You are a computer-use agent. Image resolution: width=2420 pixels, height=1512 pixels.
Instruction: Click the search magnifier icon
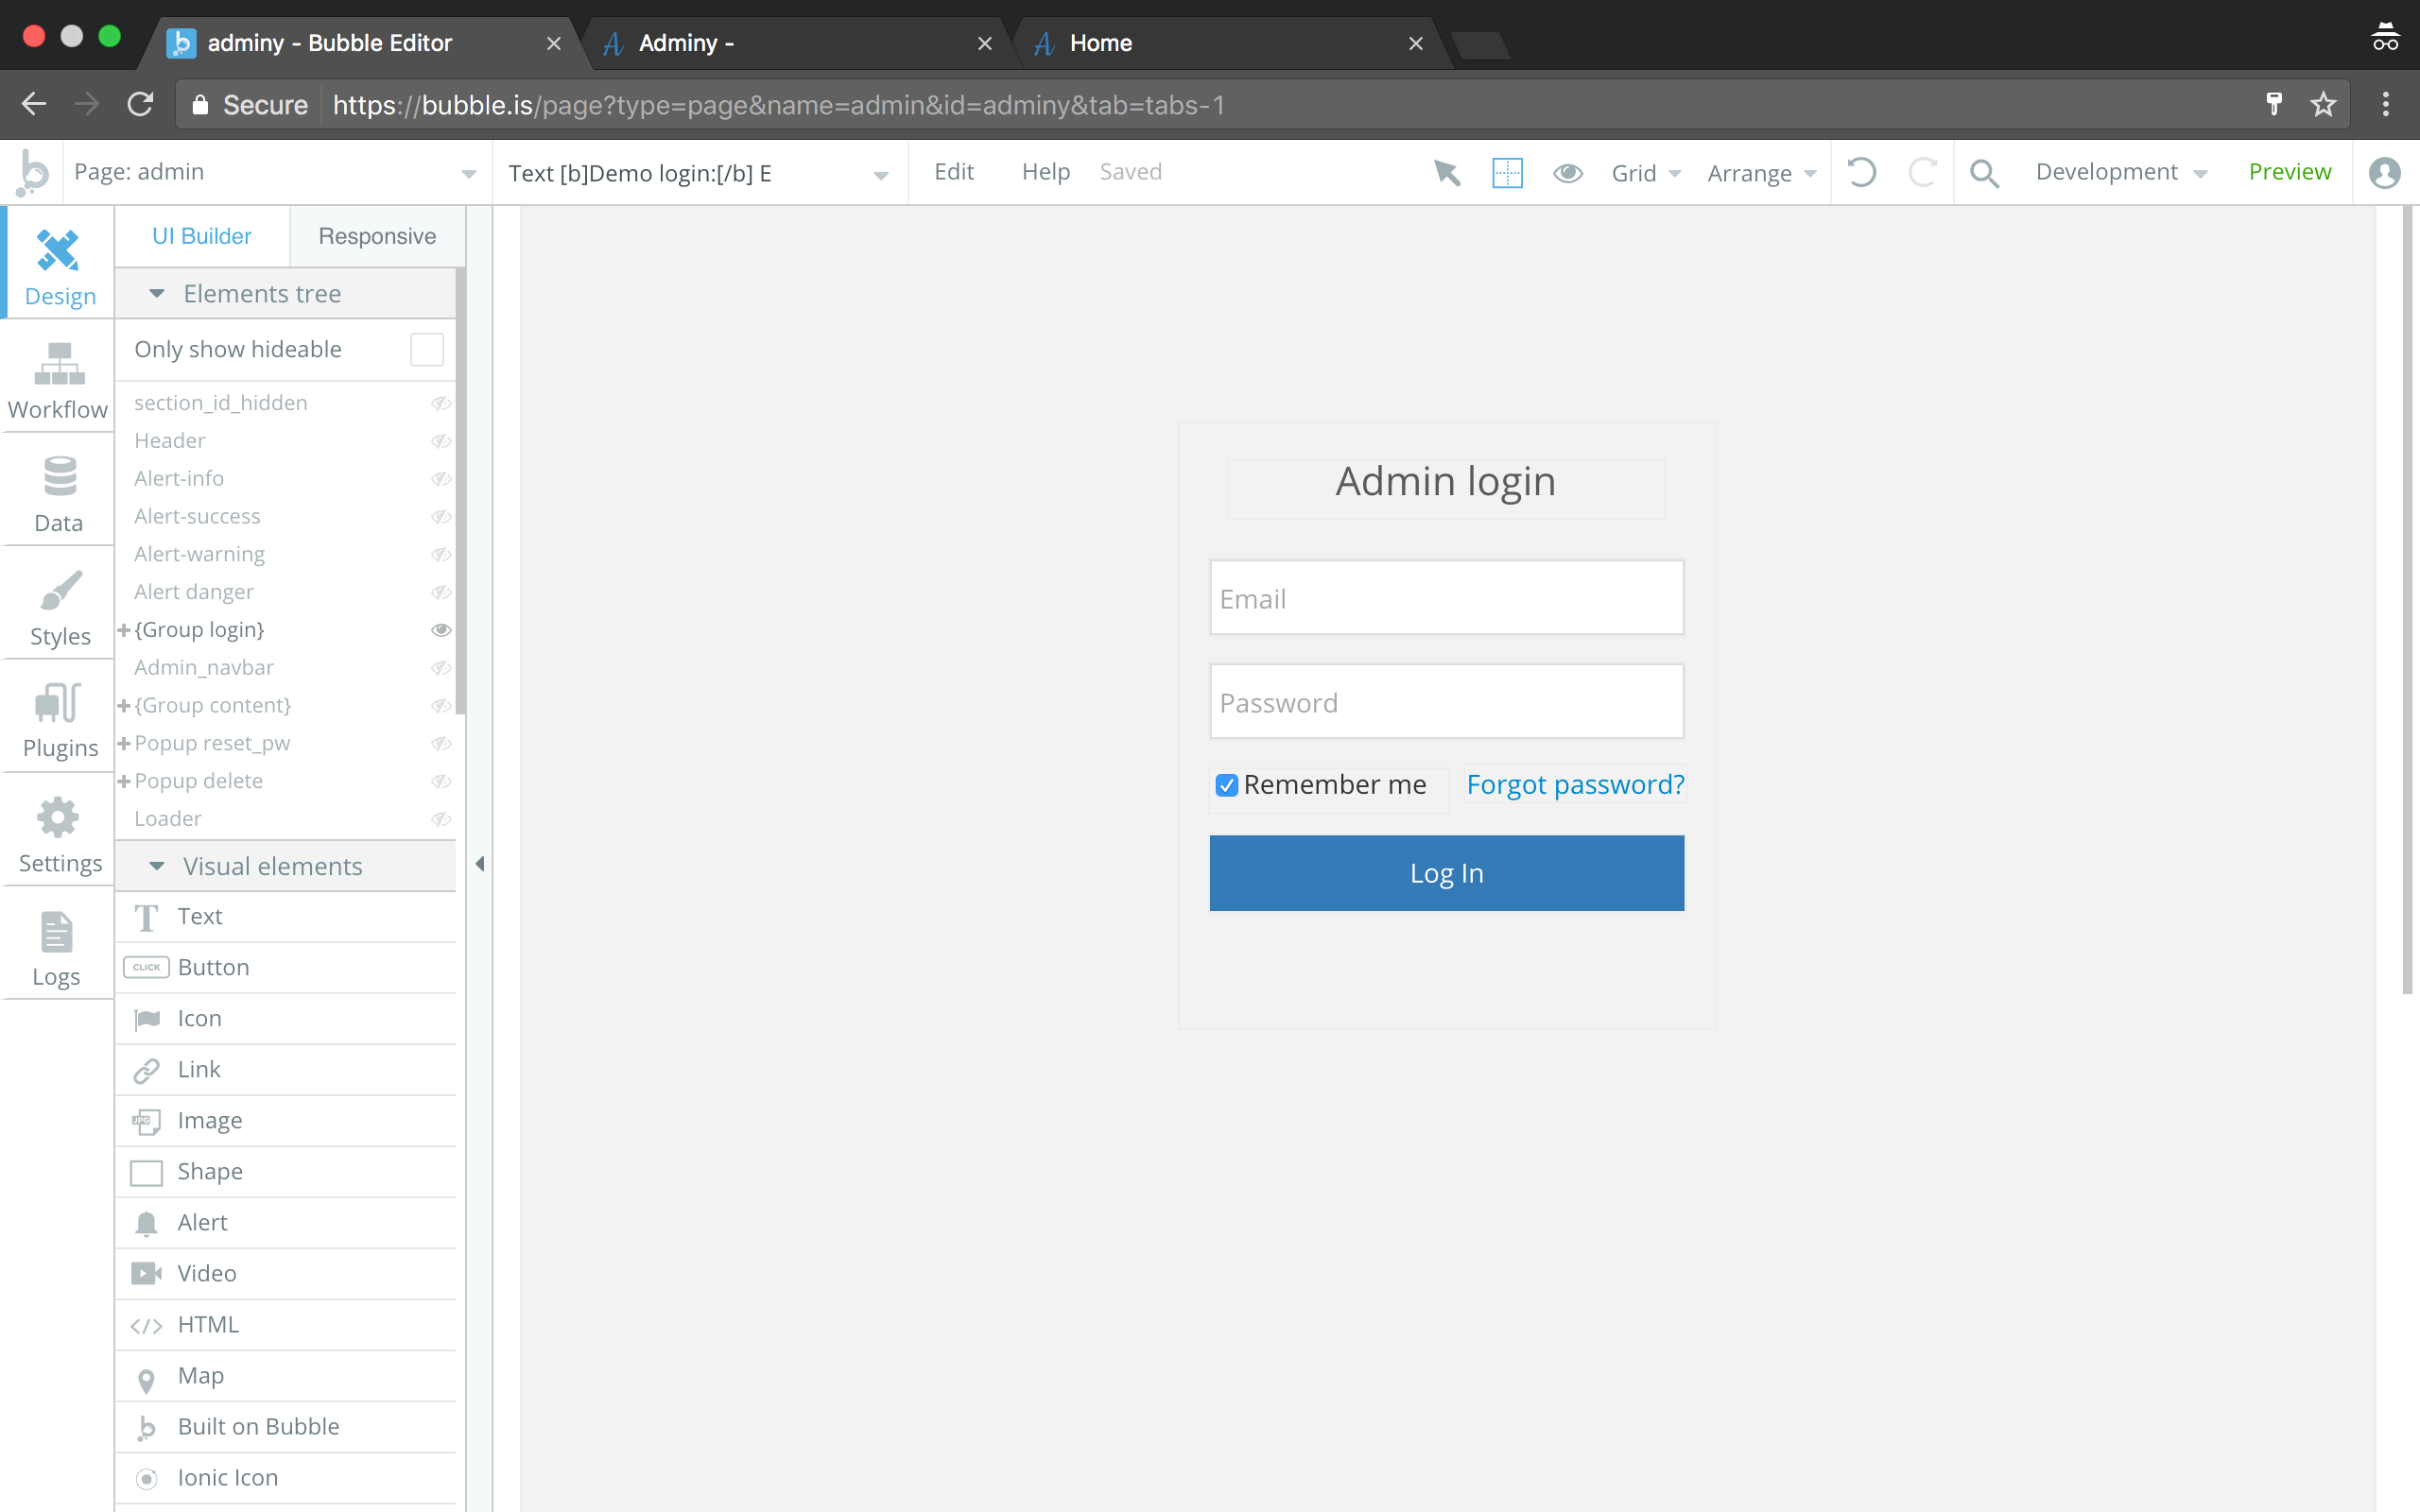pyautogui.click(x=1984, y=173)
